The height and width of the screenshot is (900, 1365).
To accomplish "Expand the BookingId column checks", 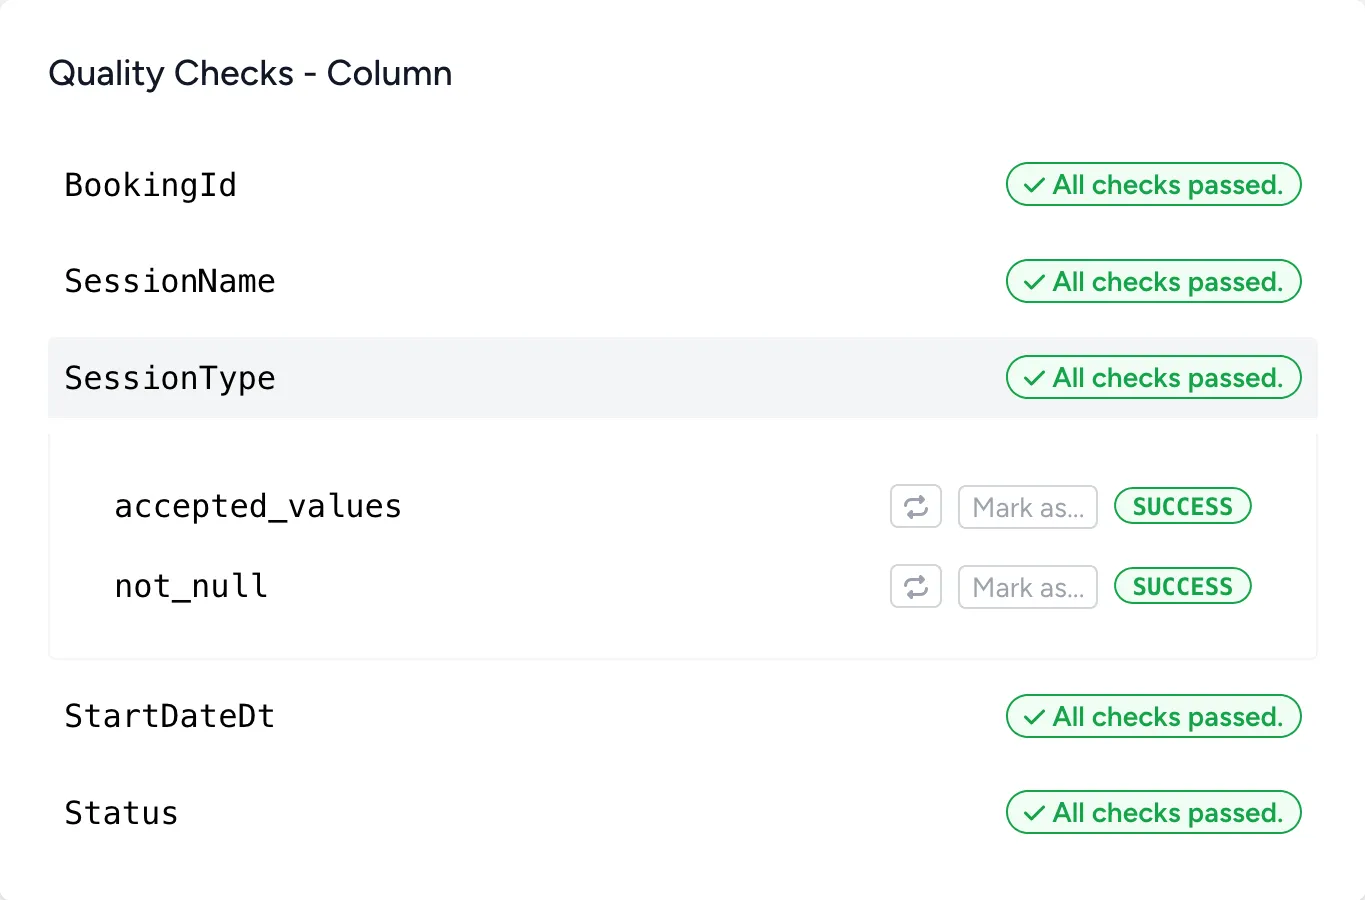I will click(151, 185).
